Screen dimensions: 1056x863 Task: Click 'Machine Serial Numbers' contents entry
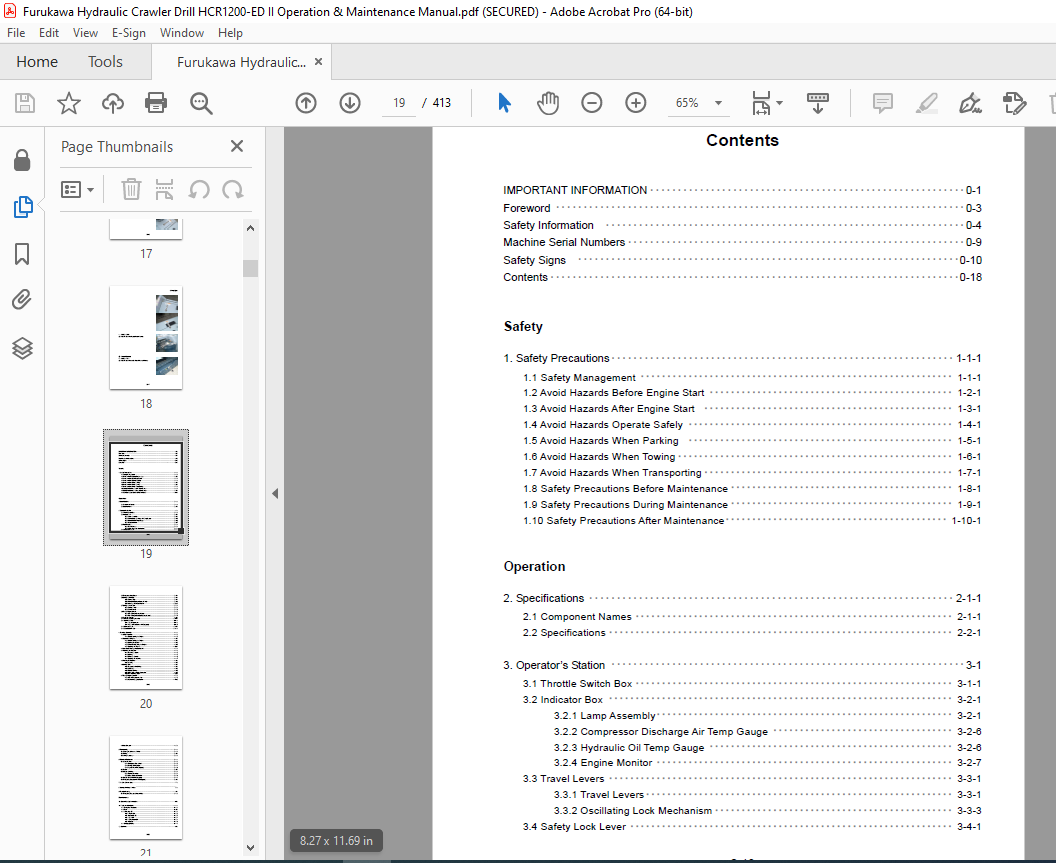(742, 243)
